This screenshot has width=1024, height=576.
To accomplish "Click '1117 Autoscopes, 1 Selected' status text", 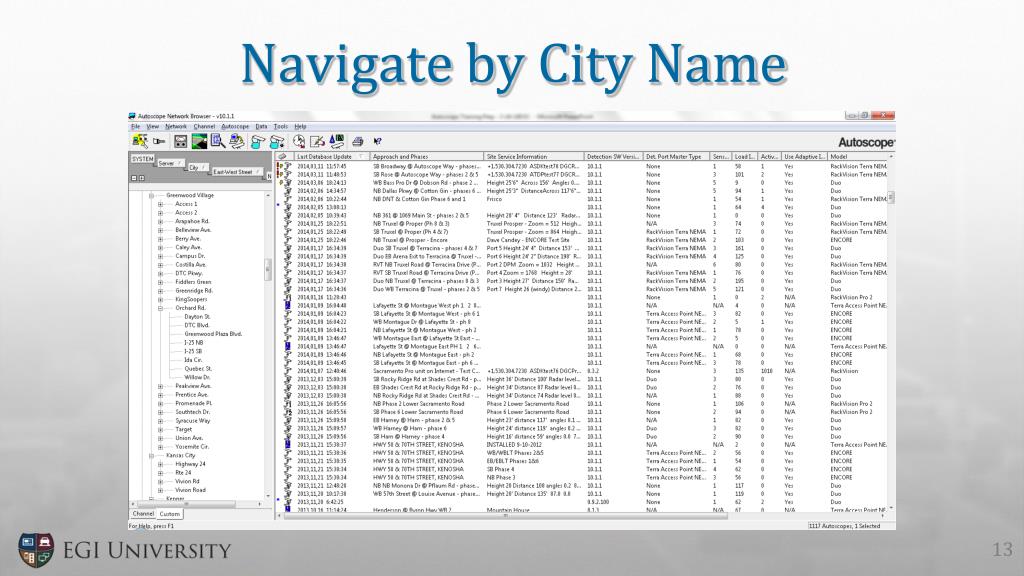I will point(844,526).
